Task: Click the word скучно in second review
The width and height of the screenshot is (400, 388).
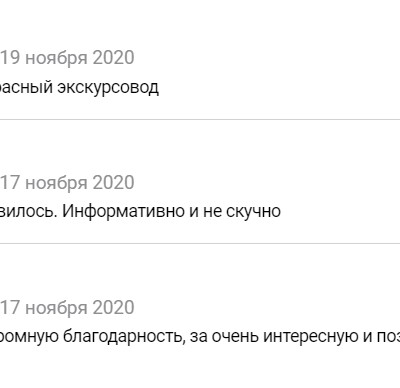Action: 253,211
